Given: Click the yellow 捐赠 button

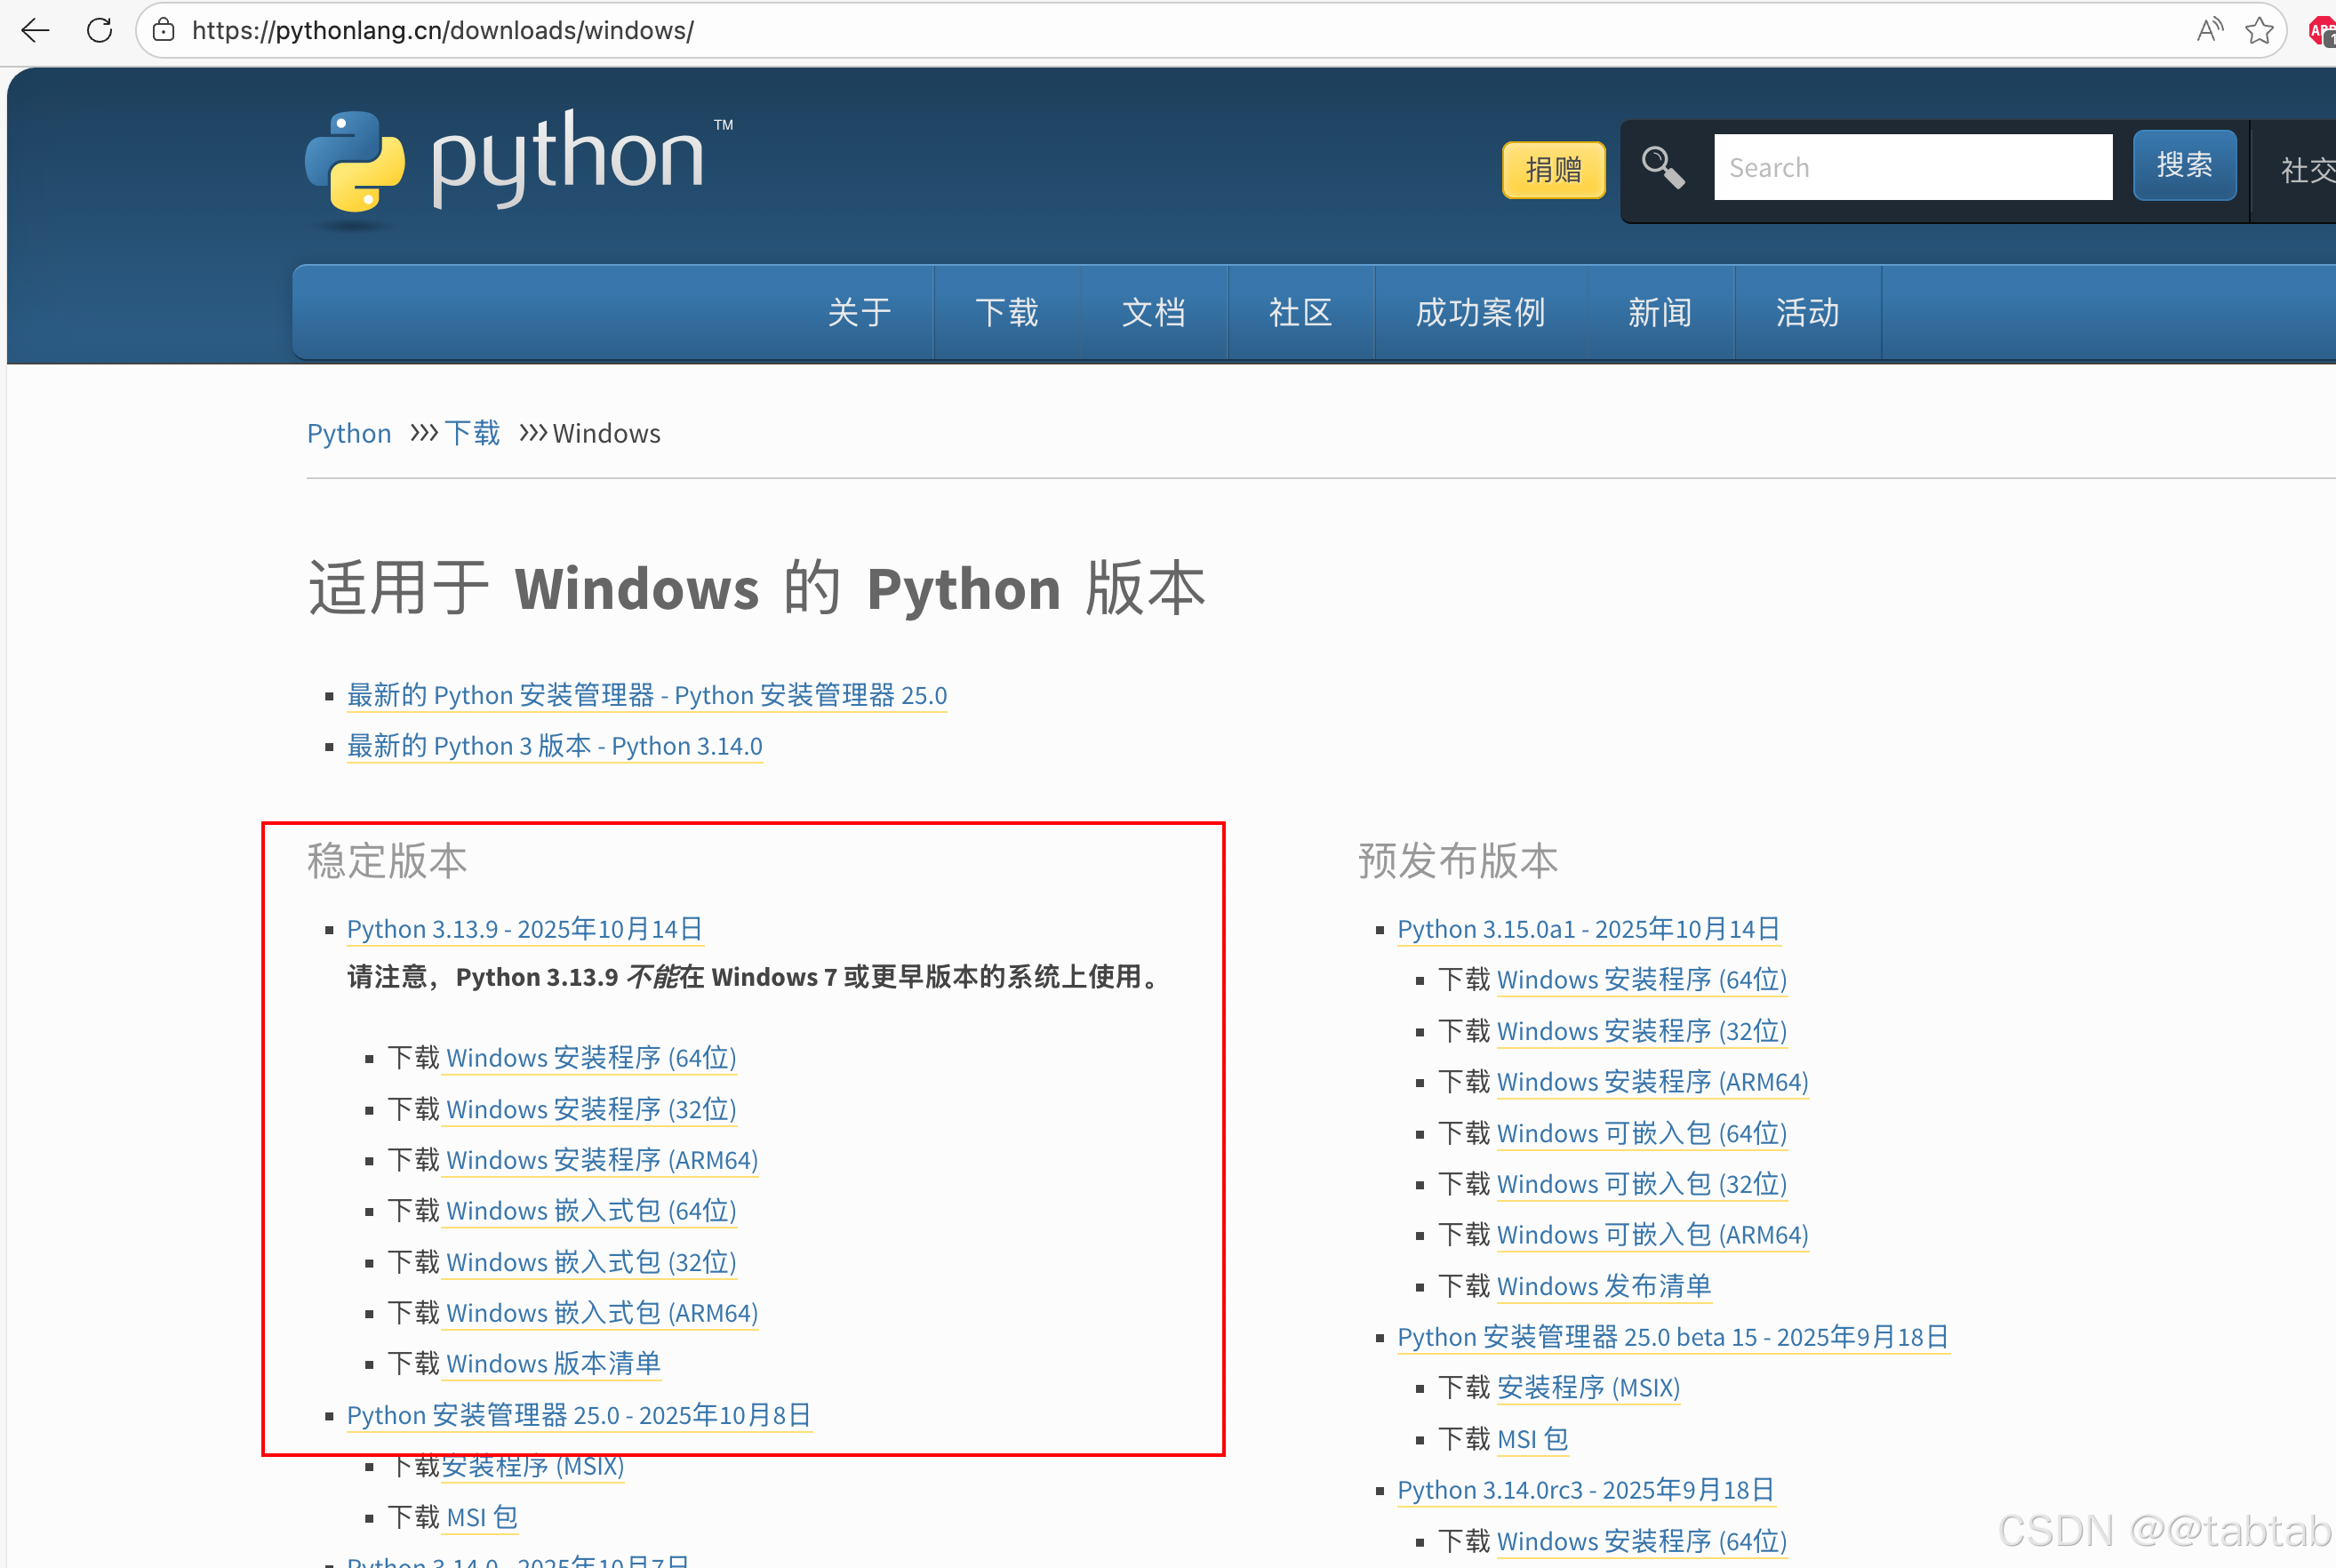Looking at the screenshot, I should click(x=1553, y=169).
